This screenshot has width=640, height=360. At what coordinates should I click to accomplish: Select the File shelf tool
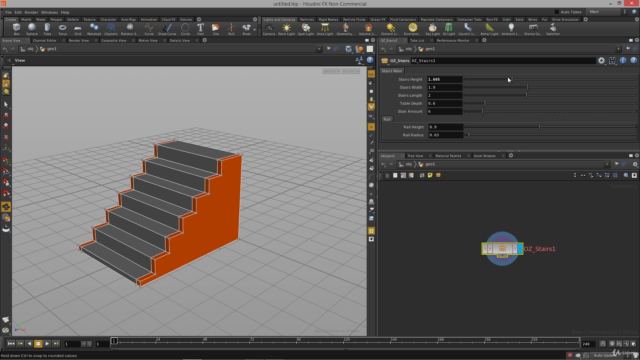click(x=216, y=29)
